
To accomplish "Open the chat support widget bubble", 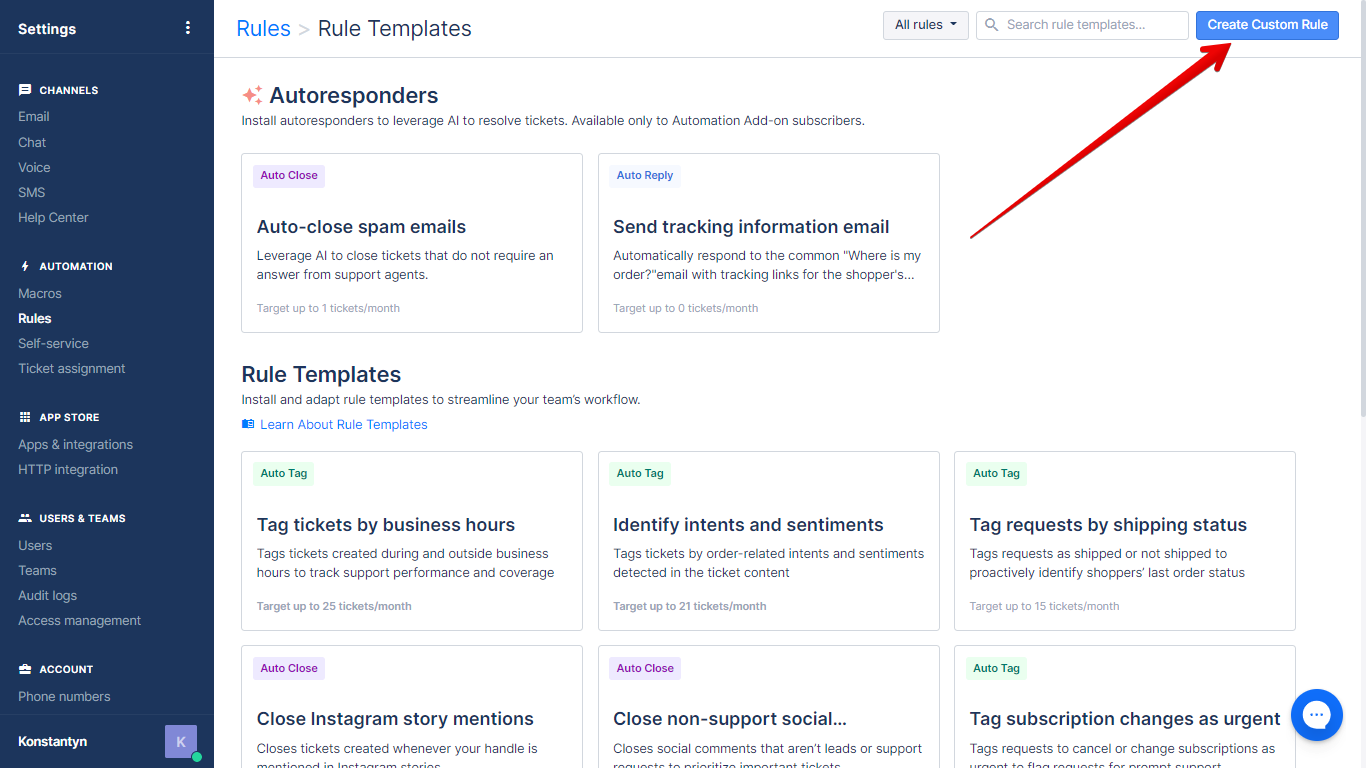I will (1316, 715).
